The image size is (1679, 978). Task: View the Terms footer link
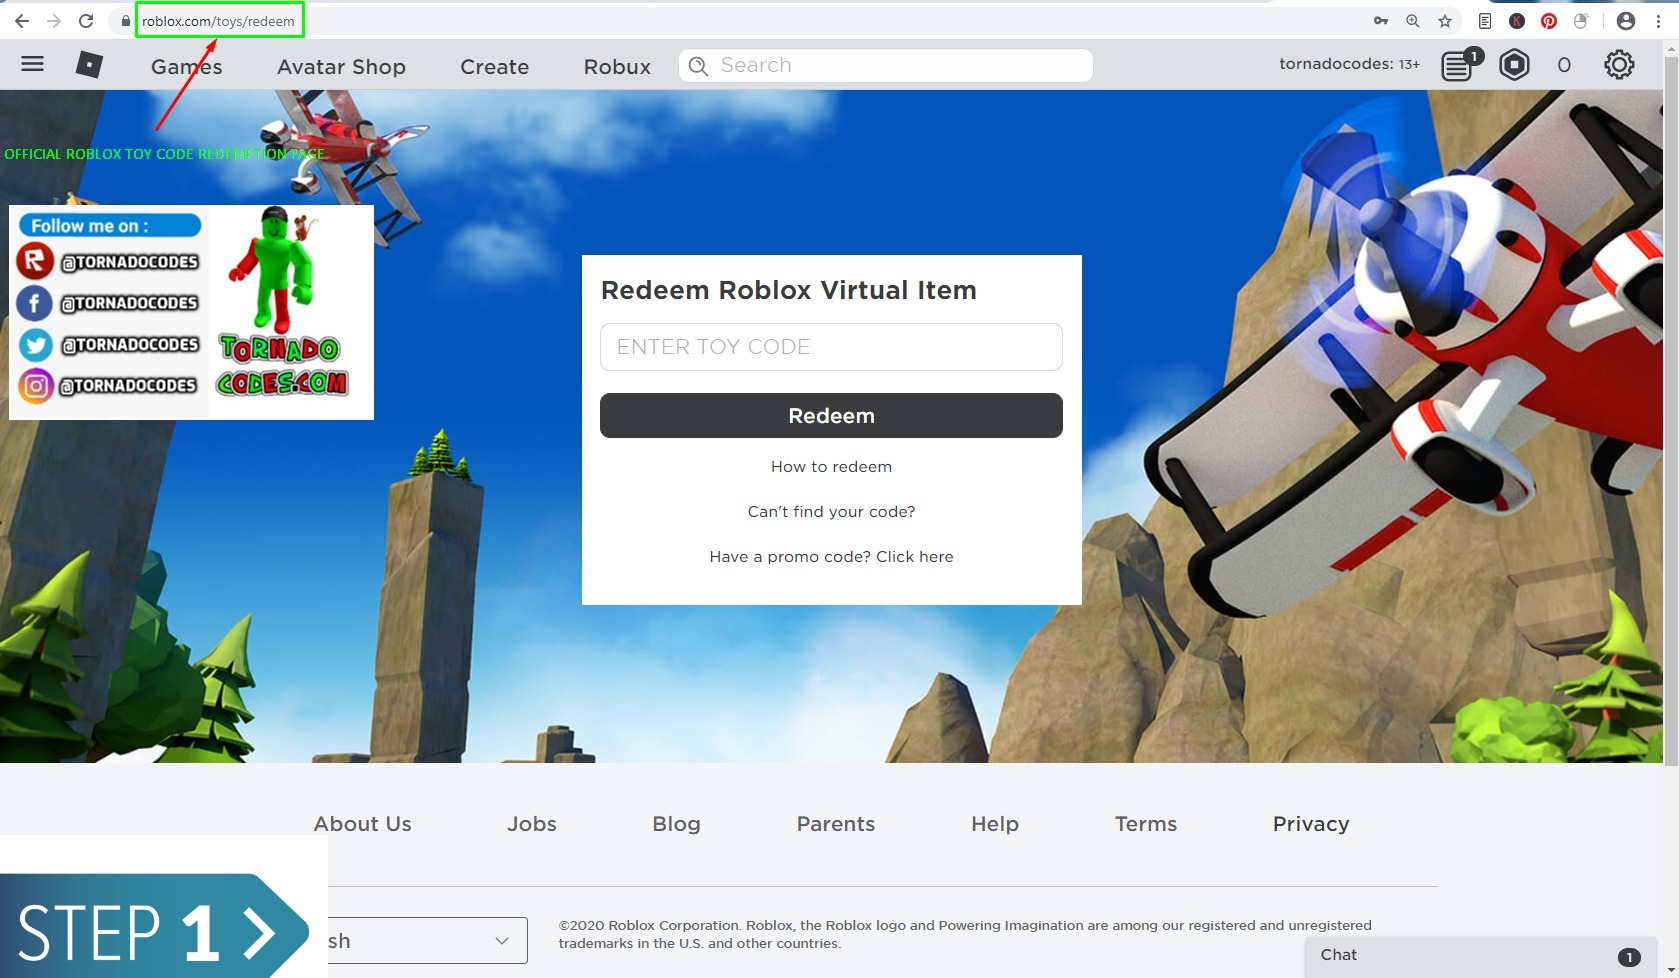coord(1145,824)
